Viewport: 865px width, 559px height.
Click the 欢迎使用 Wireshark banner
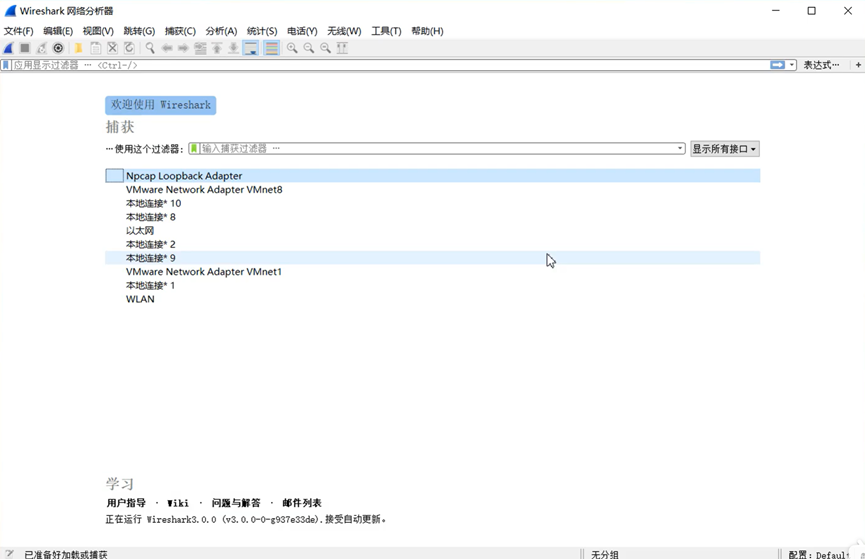point(161,105)
